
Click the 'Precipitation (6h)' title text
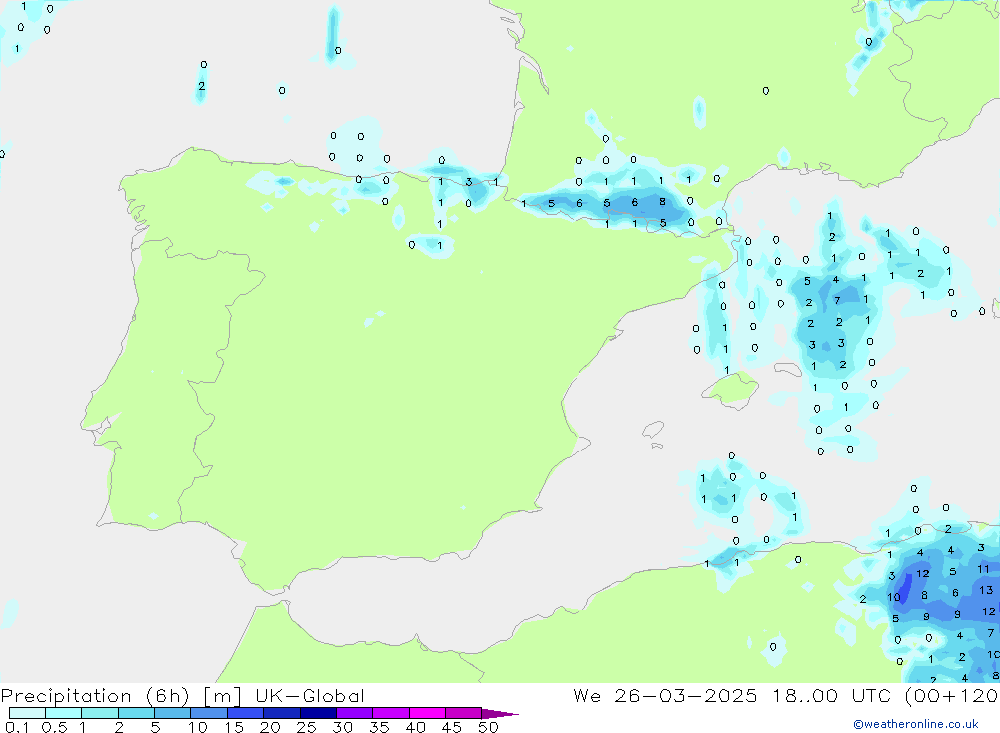tap(95, 696)
